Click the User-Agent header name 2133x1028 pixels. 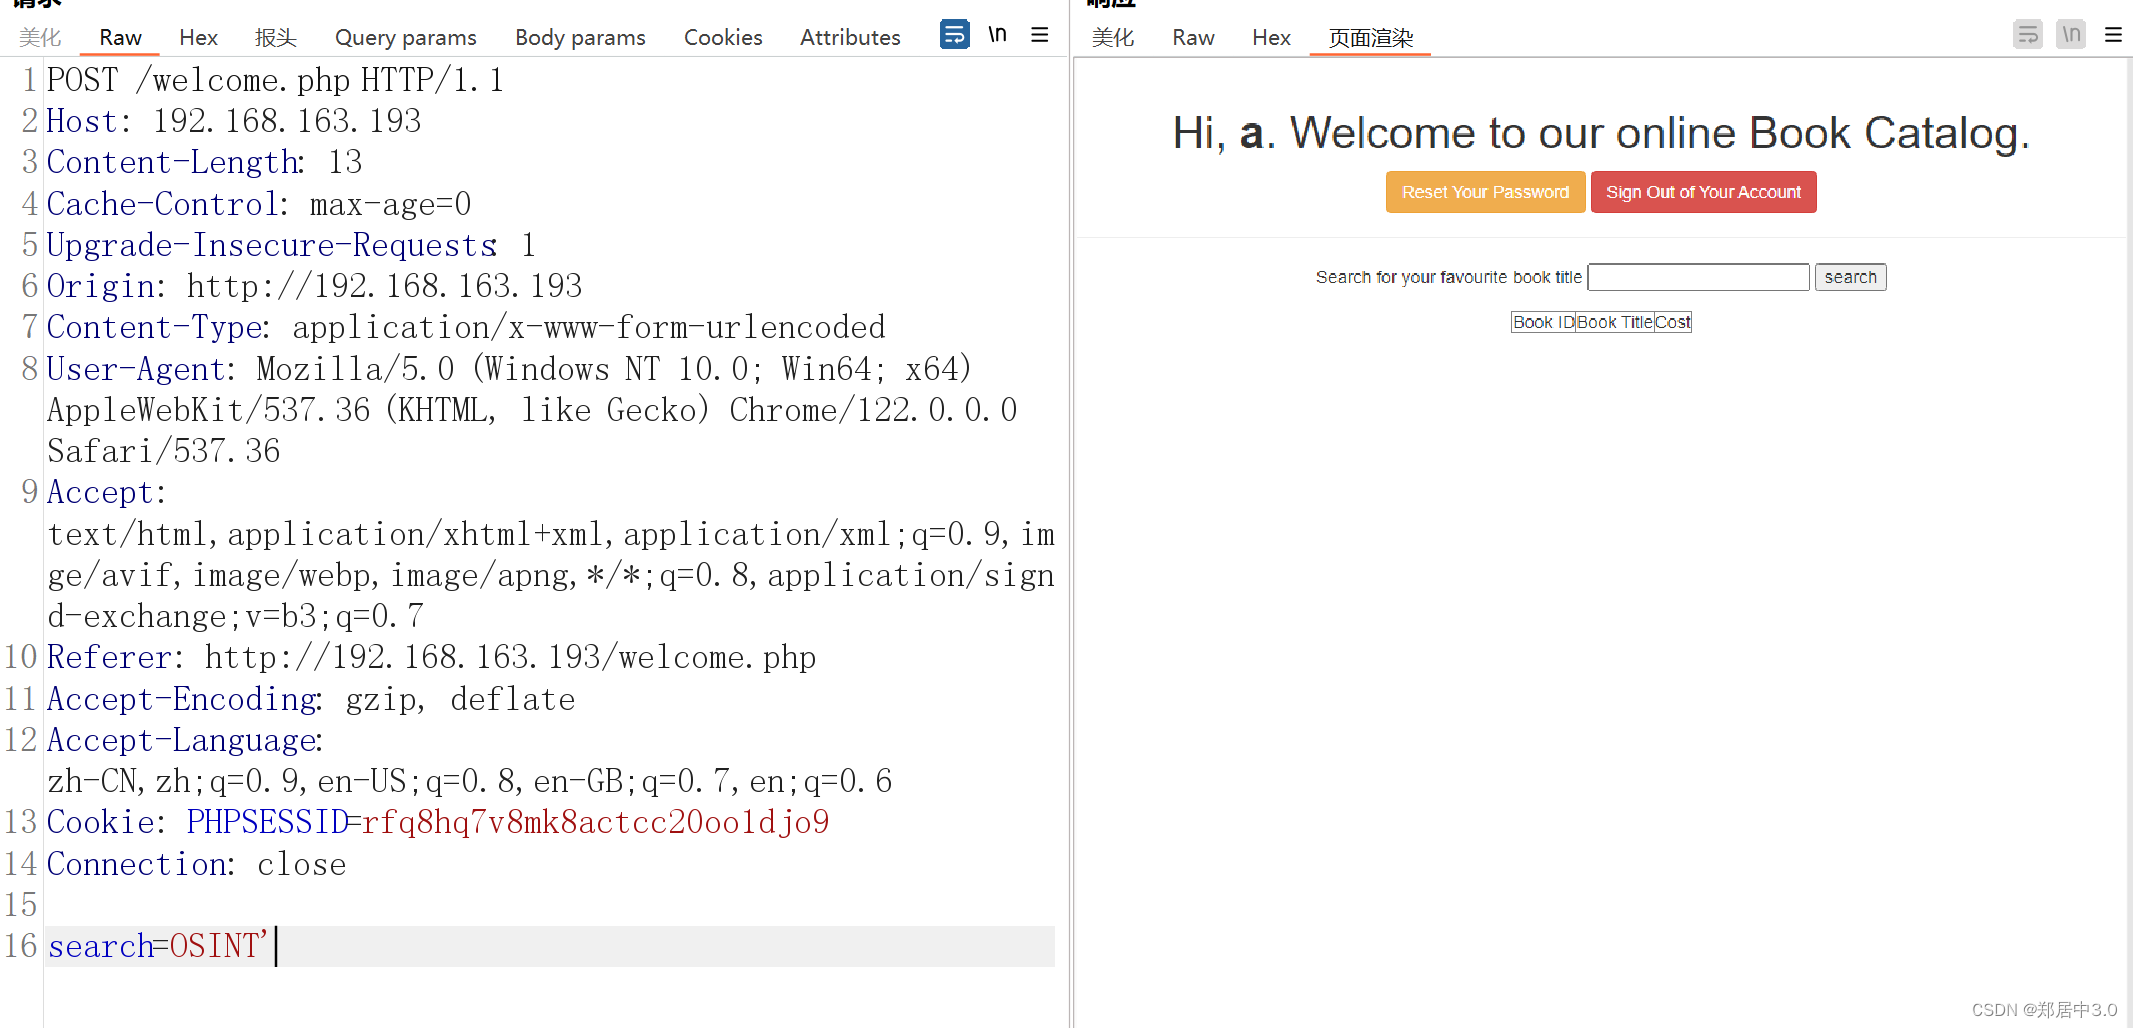[x=136, y=369]
